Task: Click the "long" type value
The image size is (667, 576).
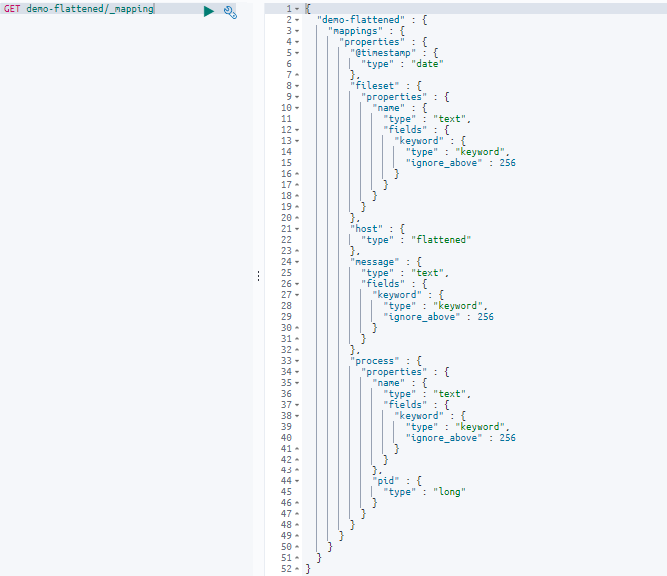Action: pyautogui.click(x=449, y=492)
